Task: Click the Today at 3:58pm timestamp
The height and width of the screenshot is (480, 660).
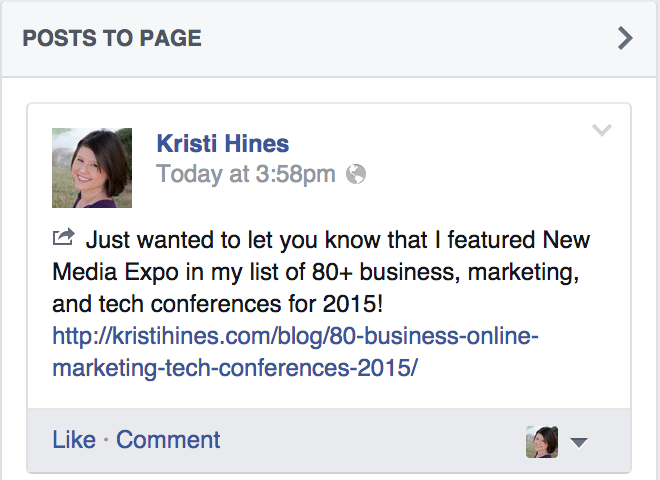Action: (x=246, y=175)
